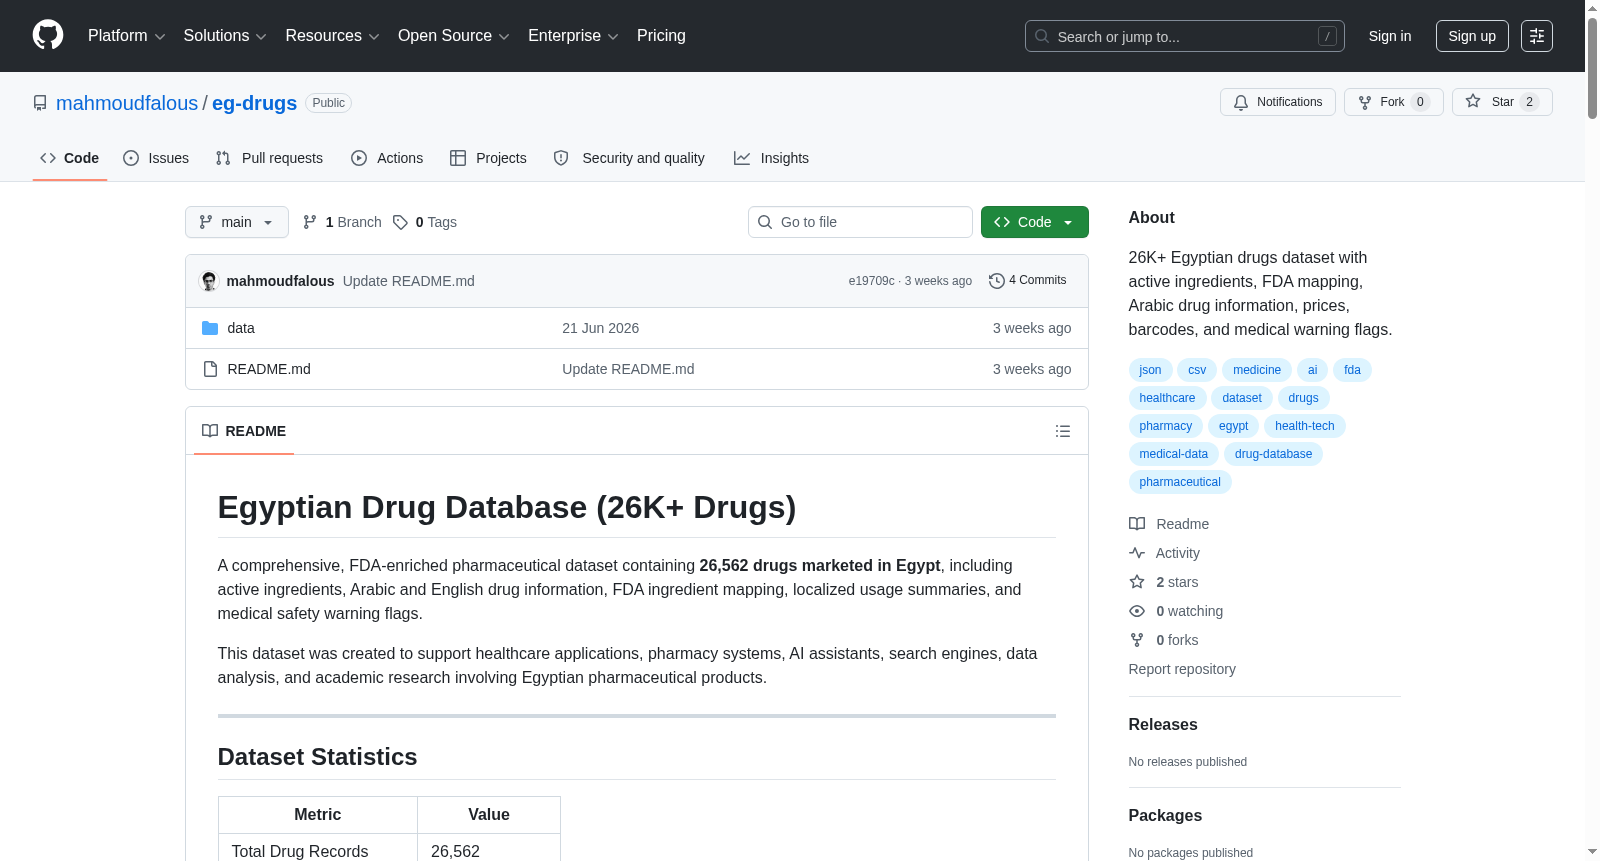
Task: Open the e19709c commit hash
Action: [872, 281]
